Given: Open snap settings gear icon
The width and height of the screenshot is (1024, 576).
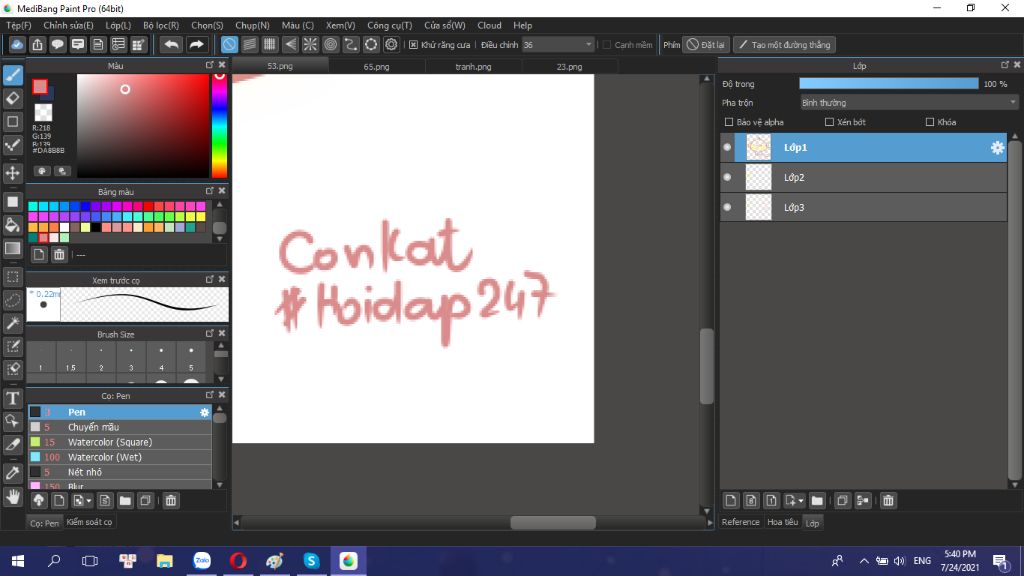Looking at the screenshot, I should 391,44.
